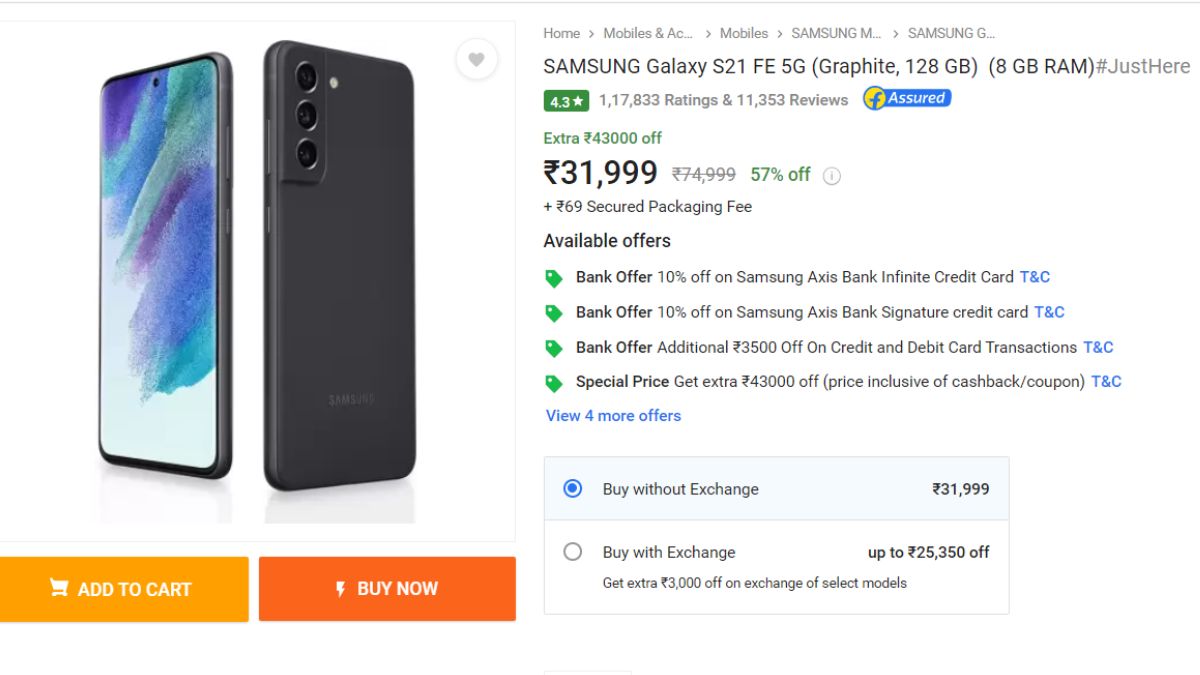Open T&C link for Special Price offer
The width and height of the screenshot is (1200, 675).
(1106, 381)
